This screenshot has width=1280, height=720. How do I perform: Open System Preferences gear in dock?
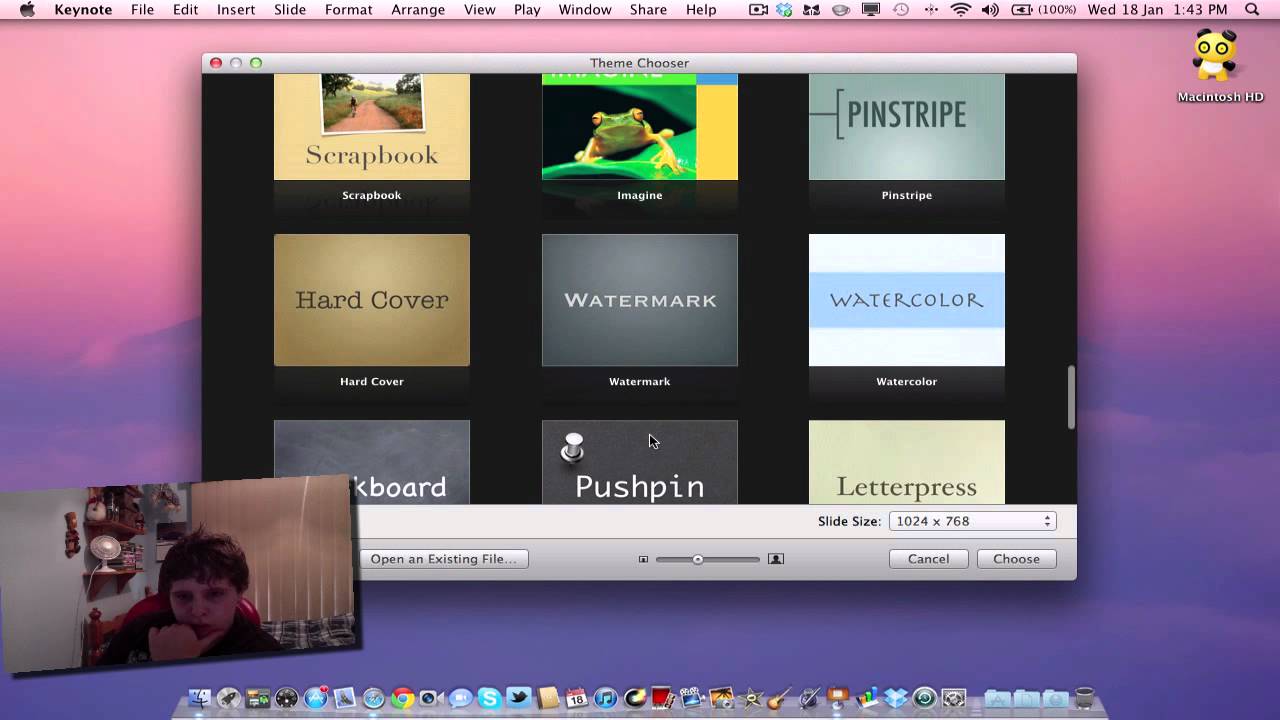click(953, 698)
